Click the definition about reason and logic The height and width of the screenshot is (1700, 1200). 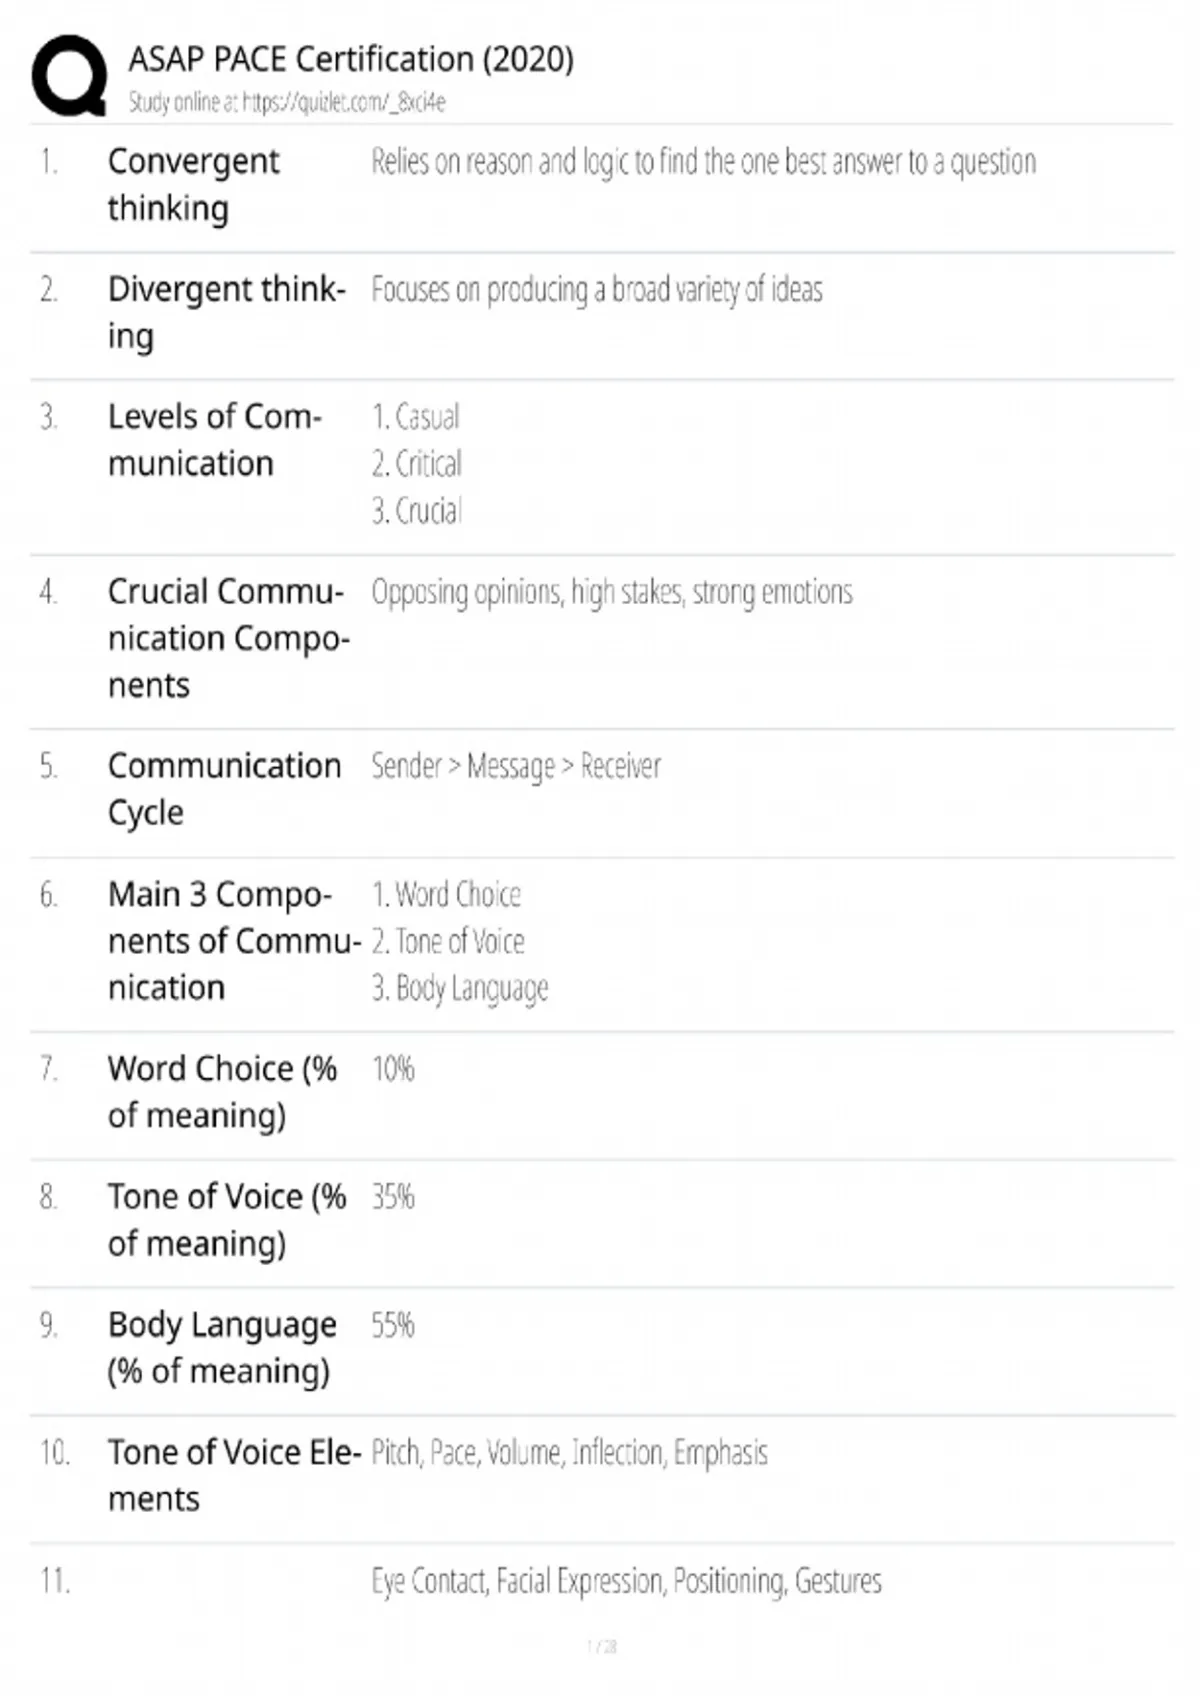pyautogui.click(x=703, y=162)
